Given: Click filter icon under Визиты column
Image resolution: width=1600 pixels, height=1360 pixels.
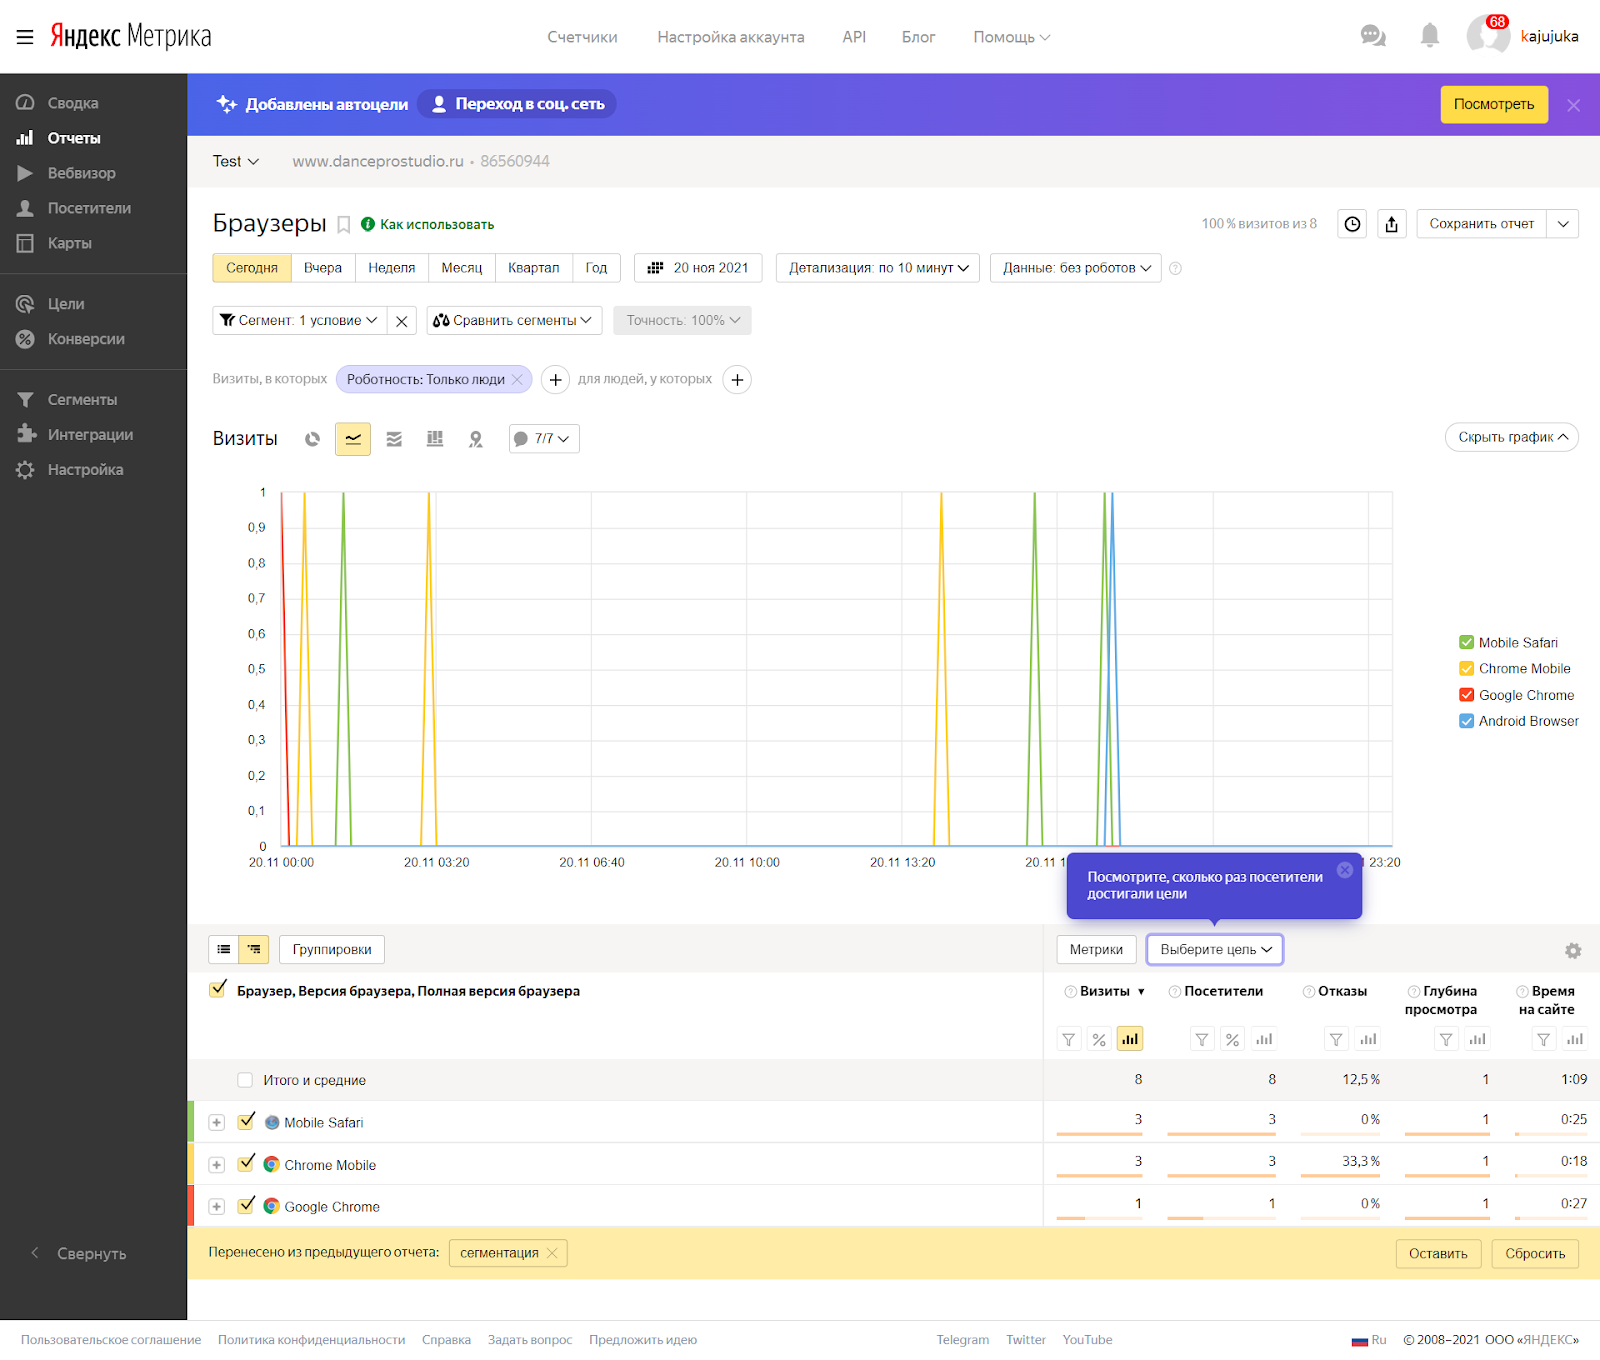Looking at the screenshot, I should [1069, 1040].
